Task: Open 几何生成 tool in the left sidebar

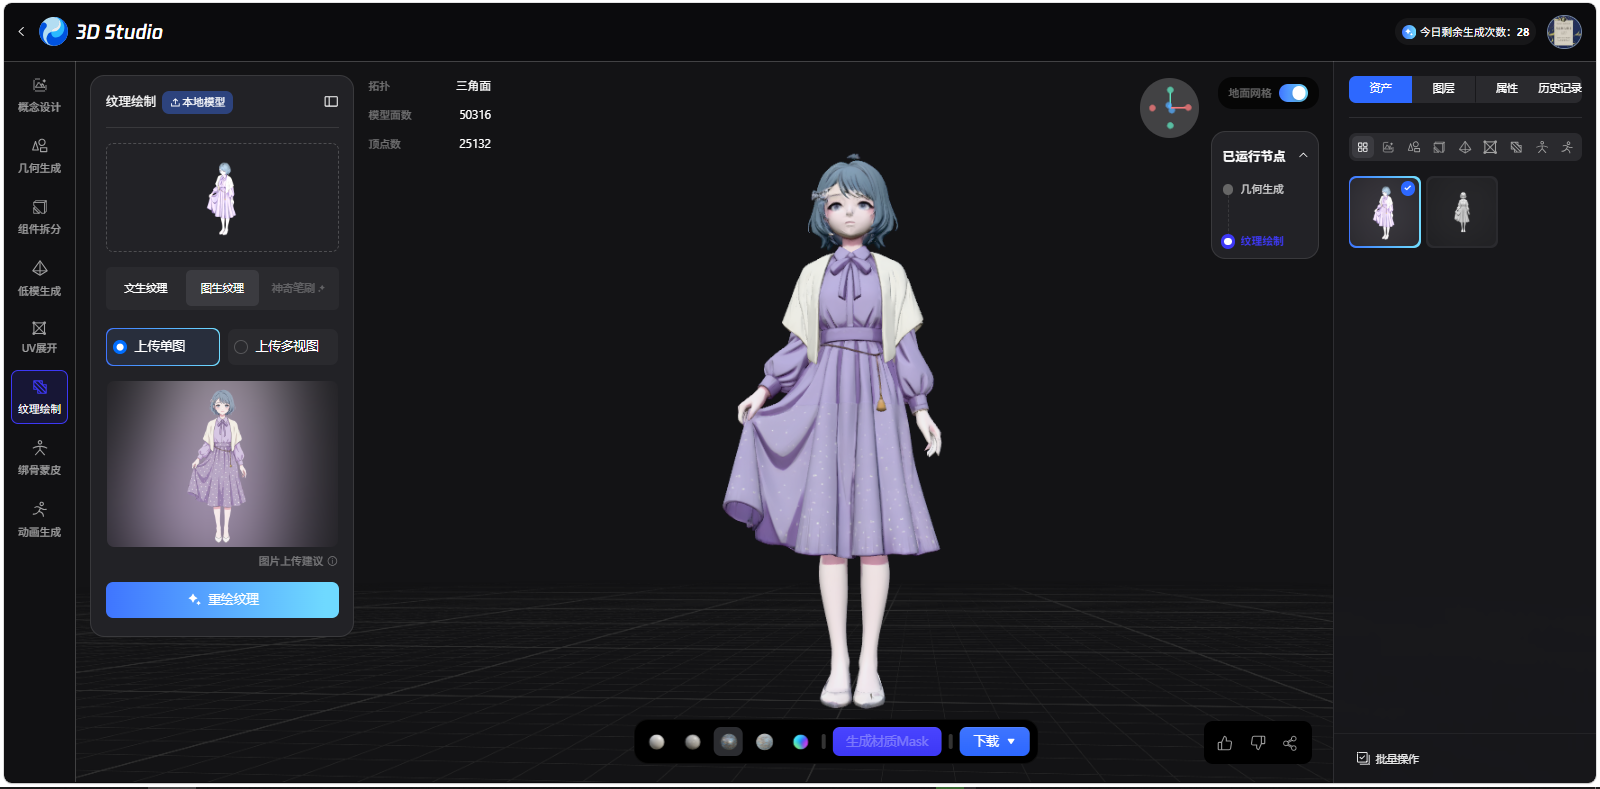Action: (x=39, y=156)
